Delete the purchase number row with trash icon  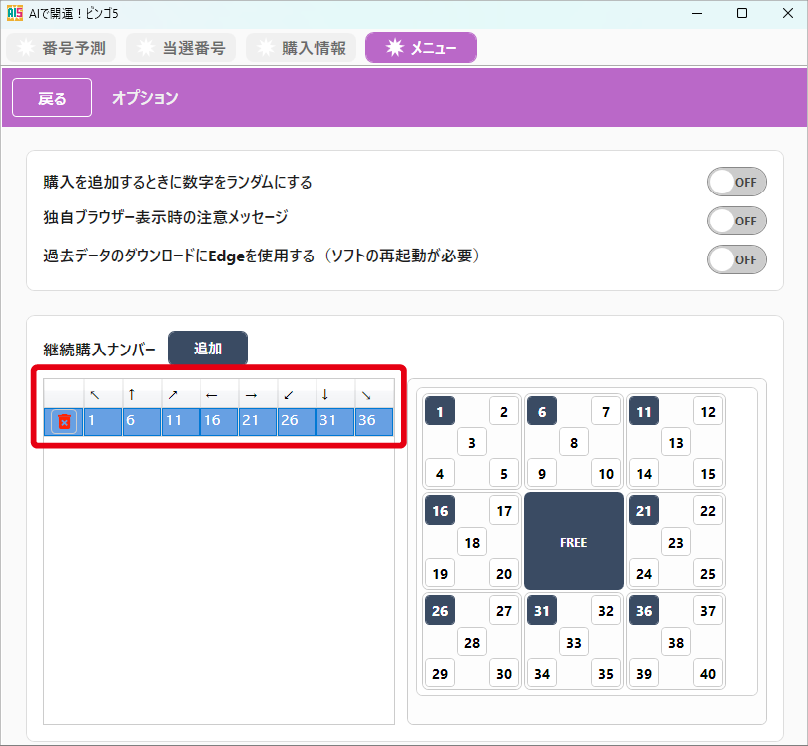(62, 421)
